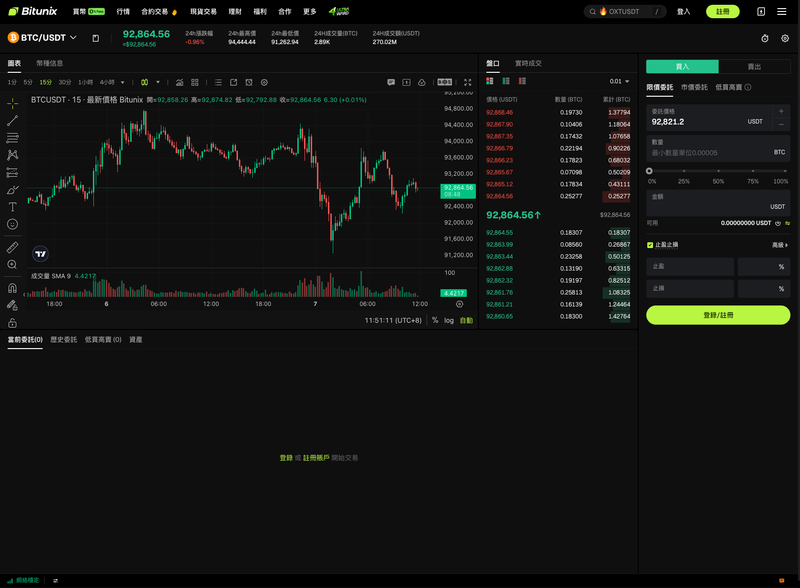This screenshot has height=588, width=800.
Task: Open trading page settings gear
Action: click(x=785, y=38)
